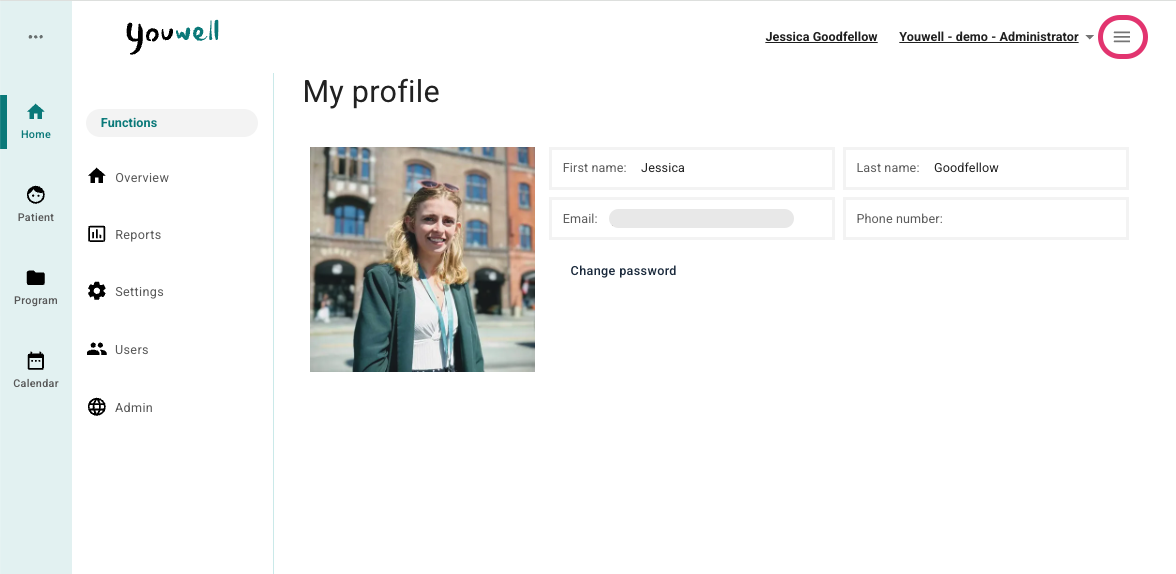
Task: Click the My profile heading
Action: (x=370, y=92)
